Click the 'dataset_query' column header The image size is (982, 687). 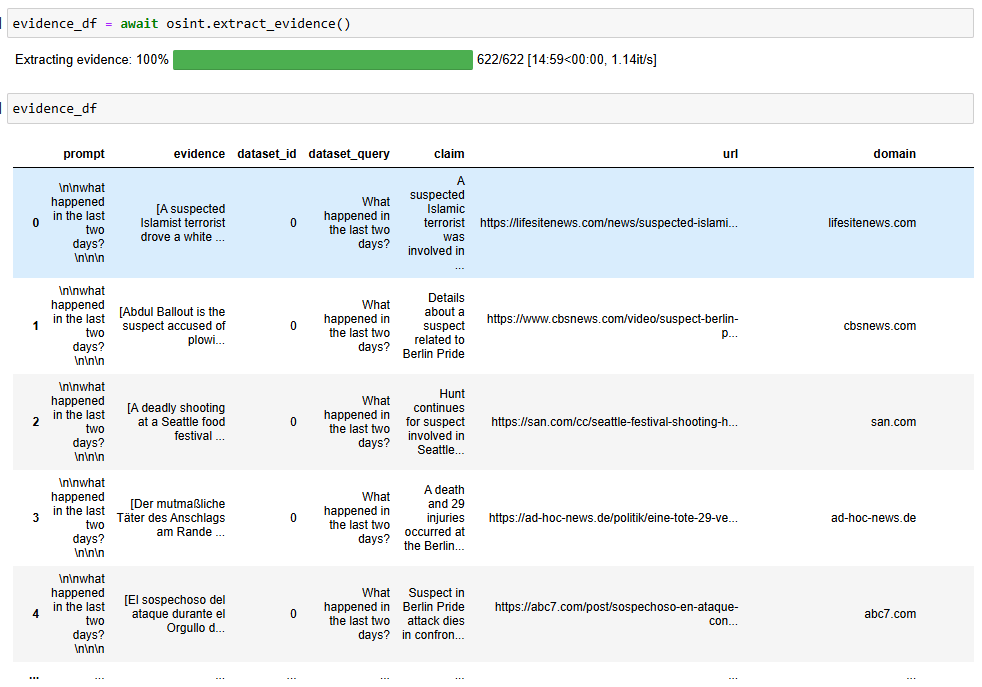tap(349, 154)
